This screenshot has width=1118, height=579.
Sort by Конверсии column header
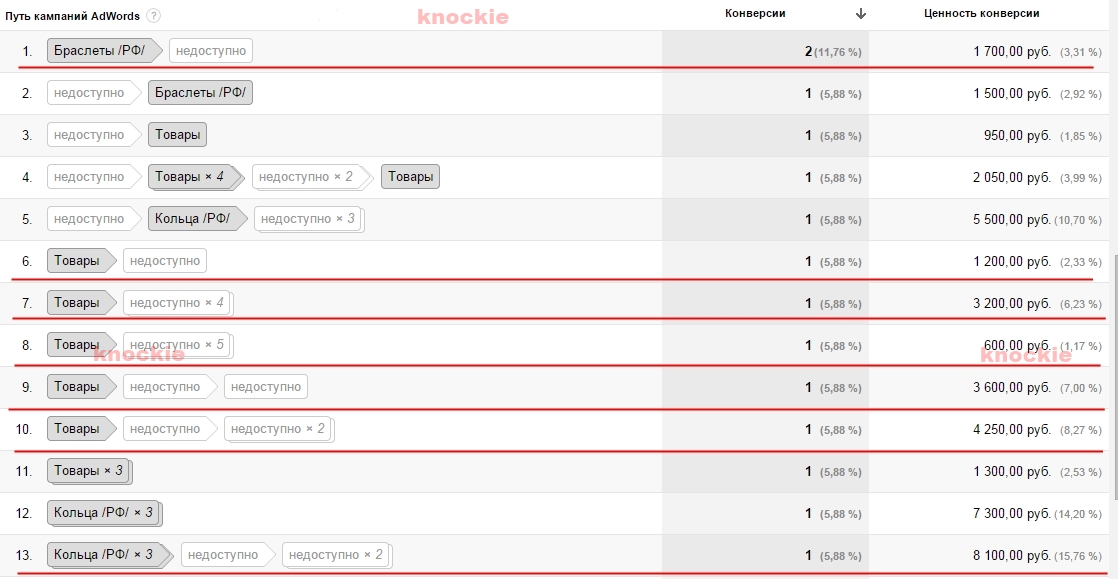point(755,14)
